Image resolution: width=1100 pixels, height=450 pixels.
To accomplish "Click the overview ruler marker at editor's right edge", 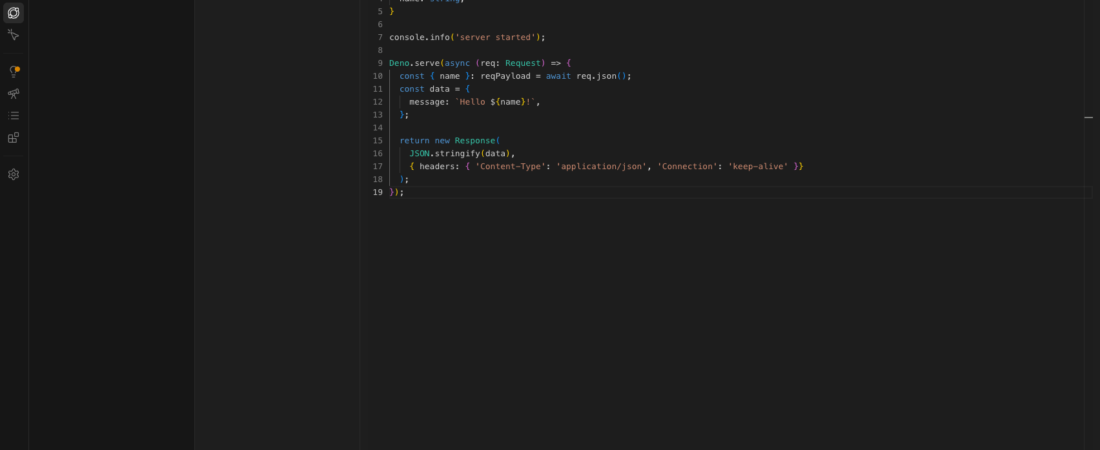I will pyautogui.click(x=1089, y=117).
